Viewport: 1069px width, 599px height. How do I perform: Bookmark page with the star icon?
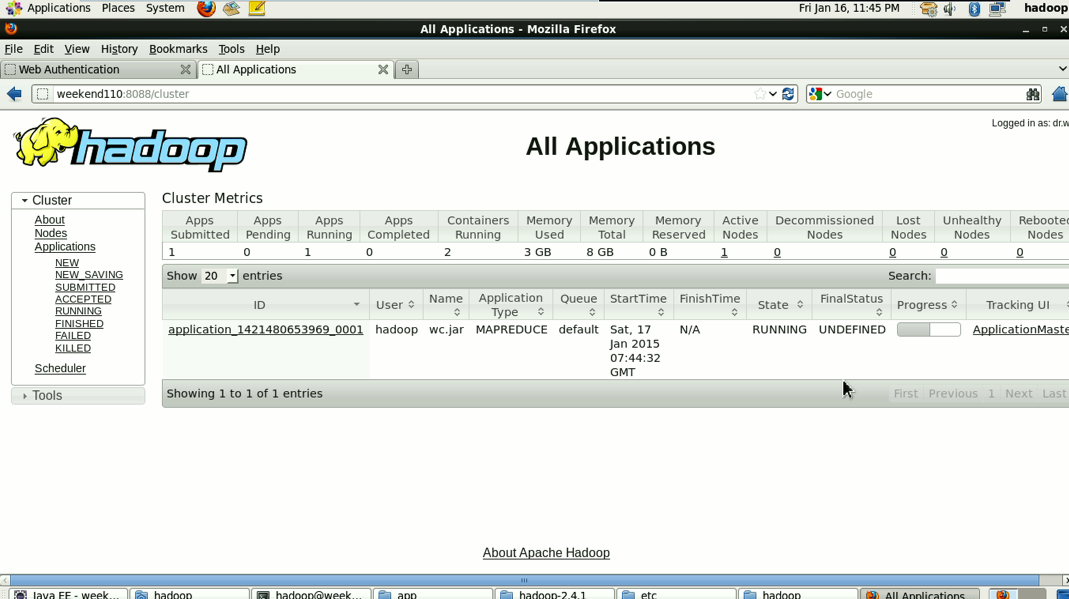759,94
